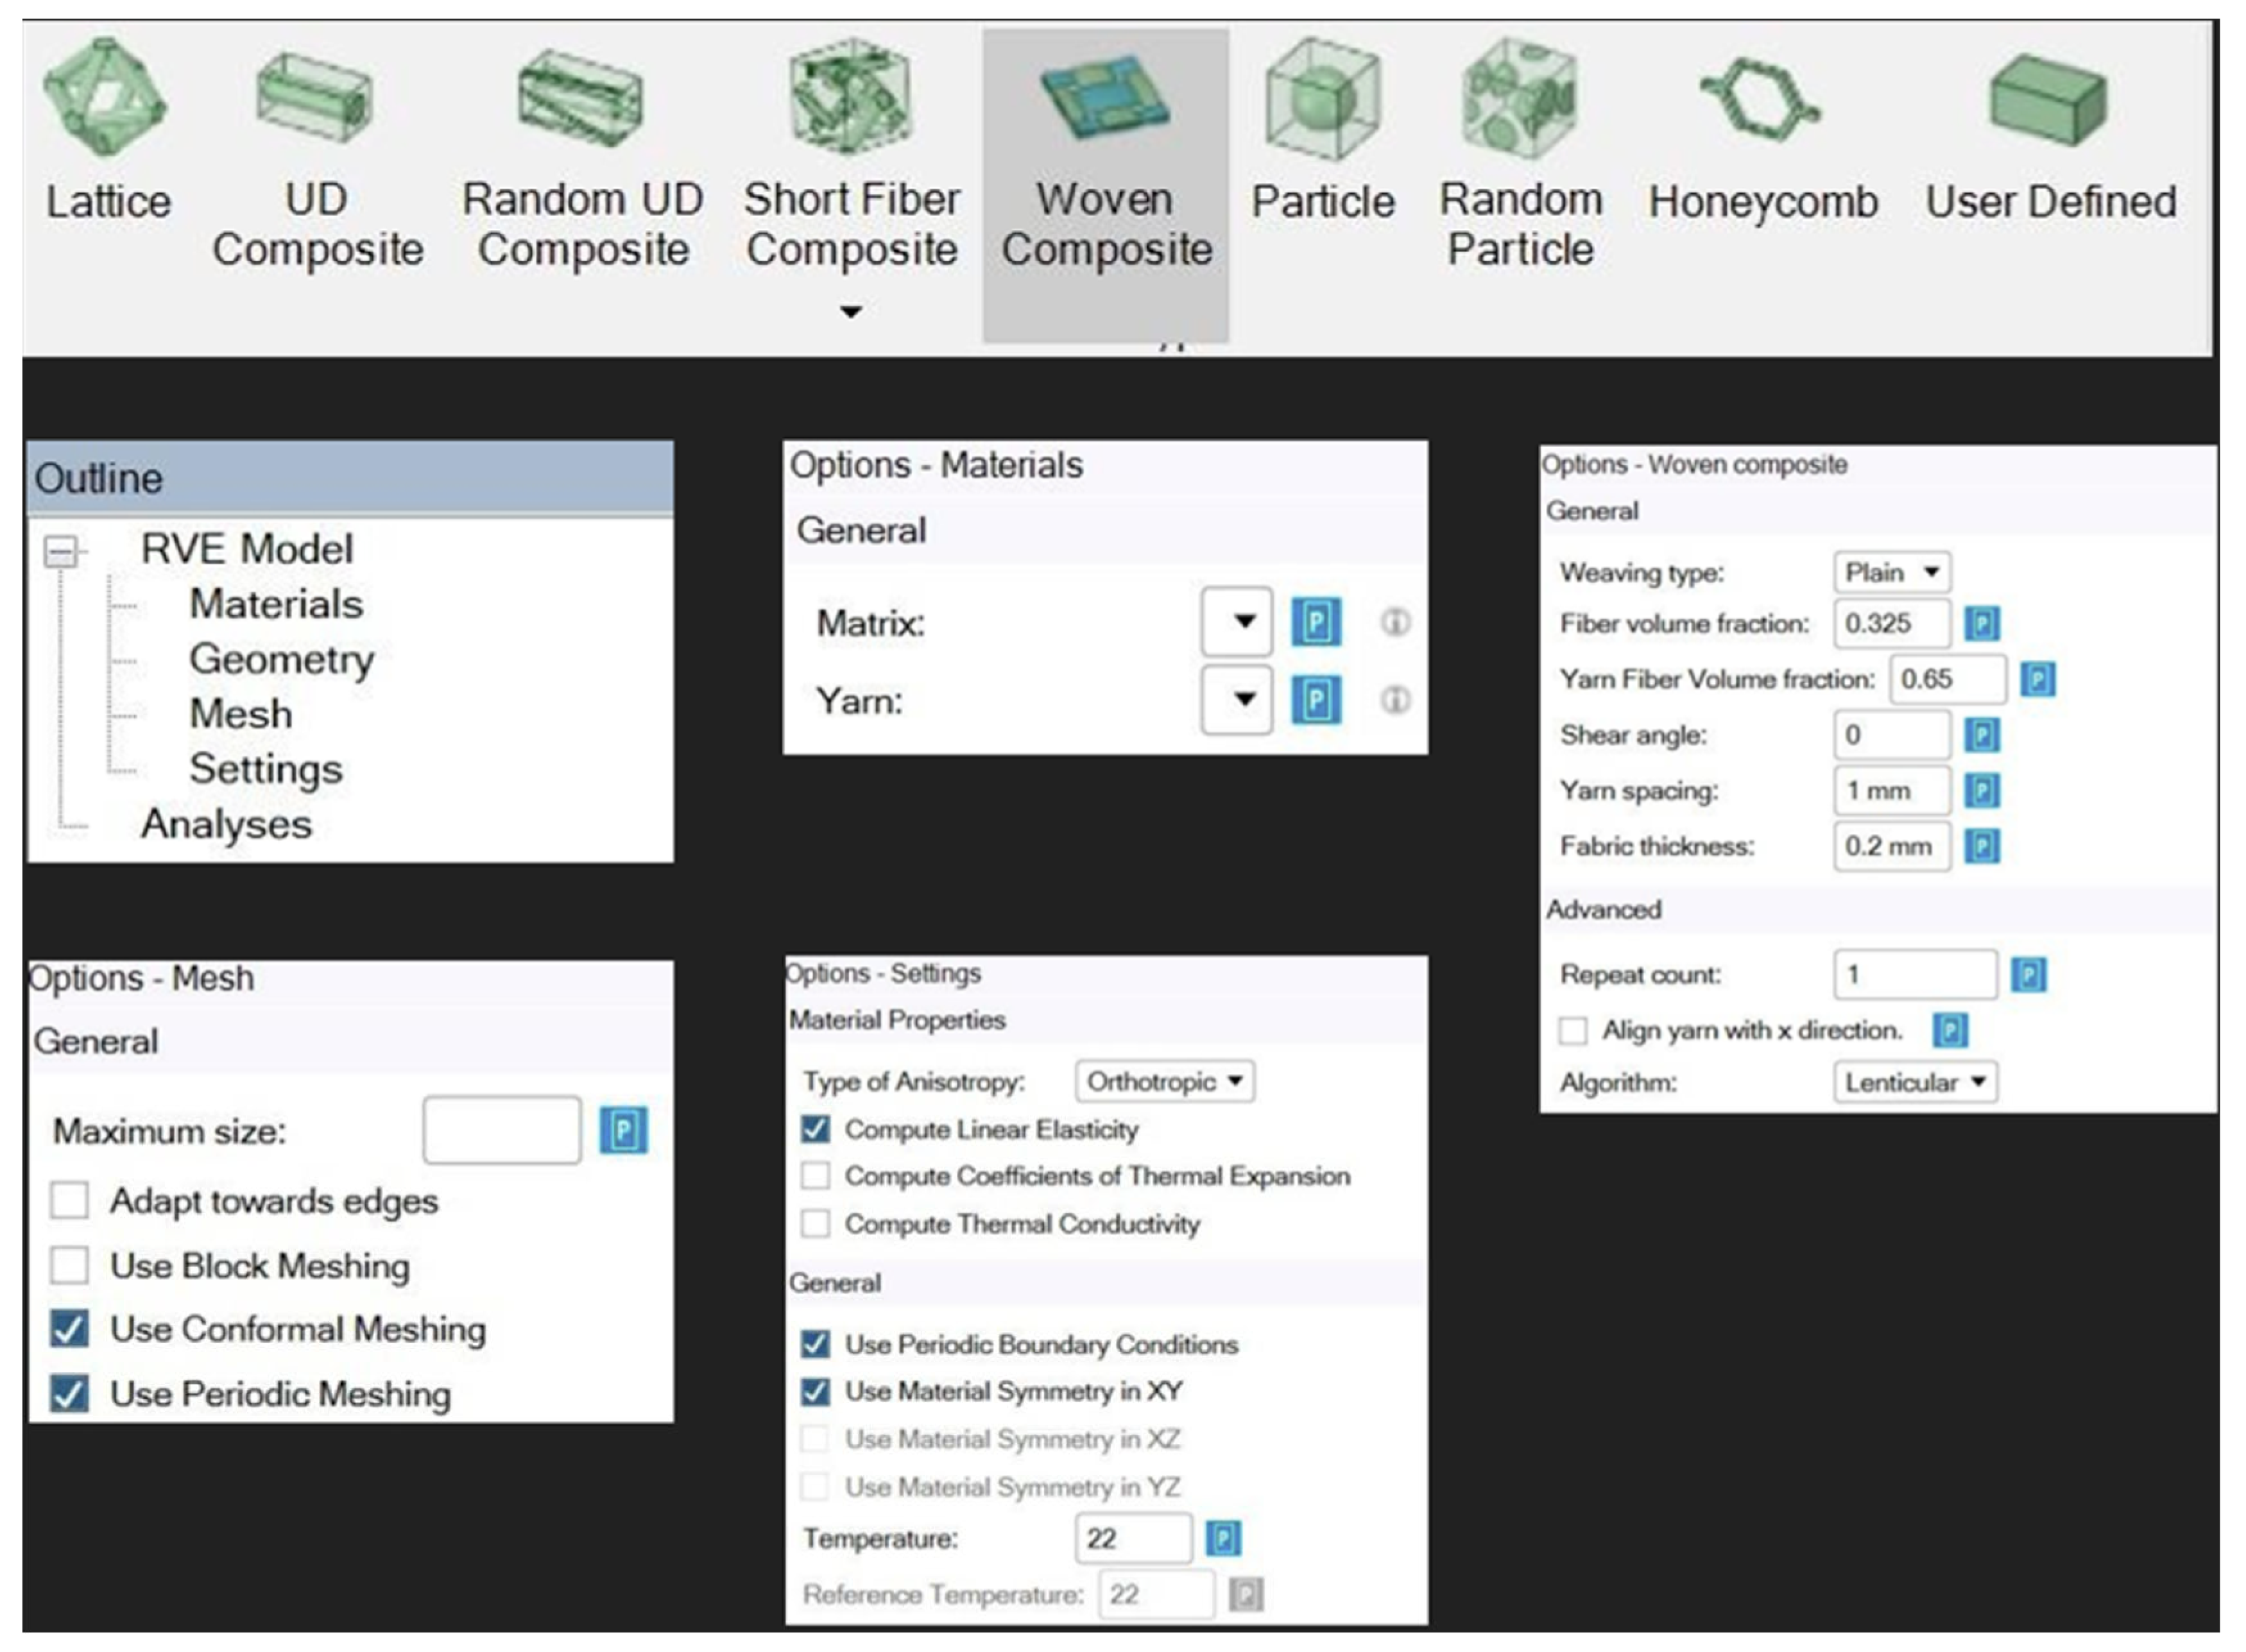The height and width of the screenshot is (1652, 2246).
Task: Enable Adapt towards edges checkbox
Action: point(69,1200)
